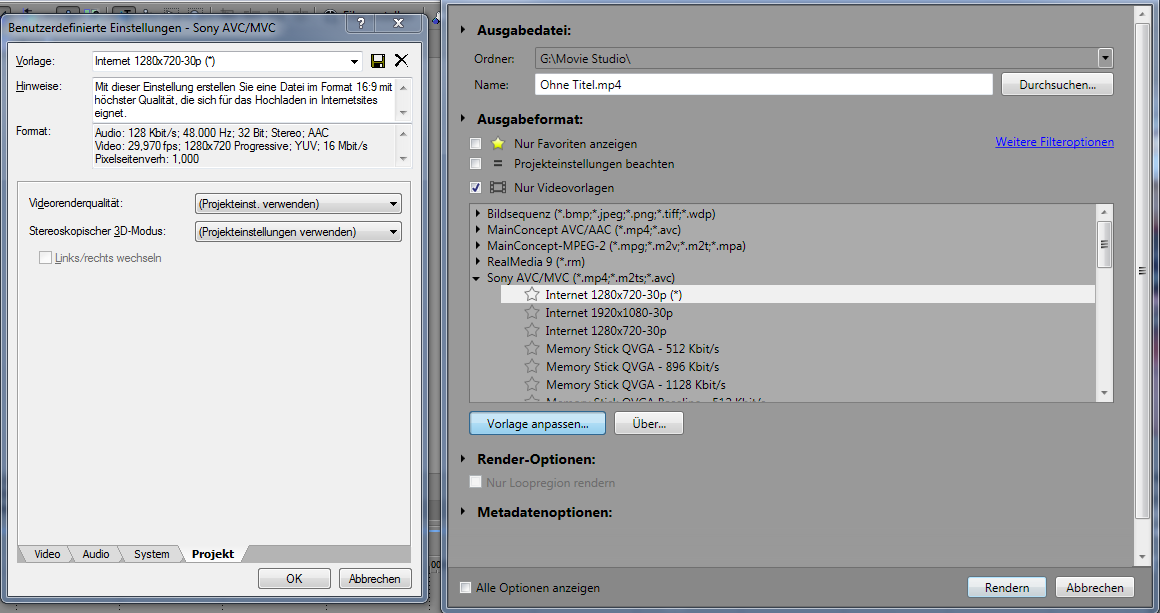Click the filmstrip icon next to Nur Videovorlagen
1160x613 pixels.
point(498,188)
